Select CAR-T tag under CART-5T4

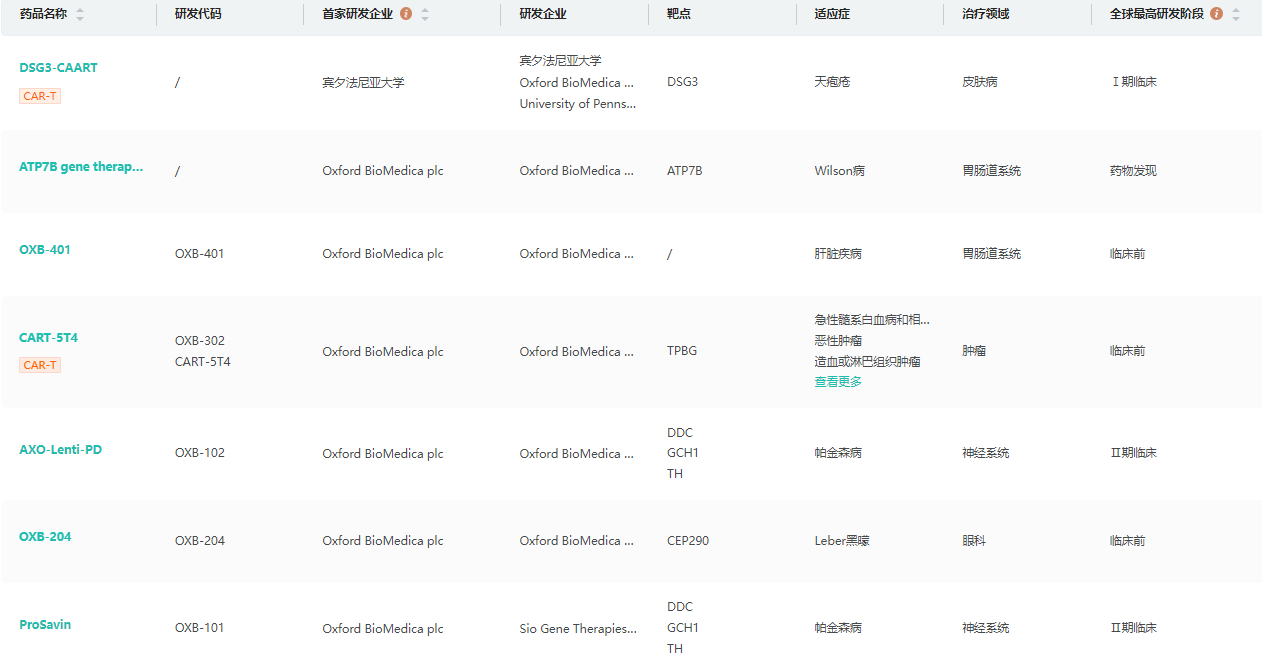[x=40, y=365]
